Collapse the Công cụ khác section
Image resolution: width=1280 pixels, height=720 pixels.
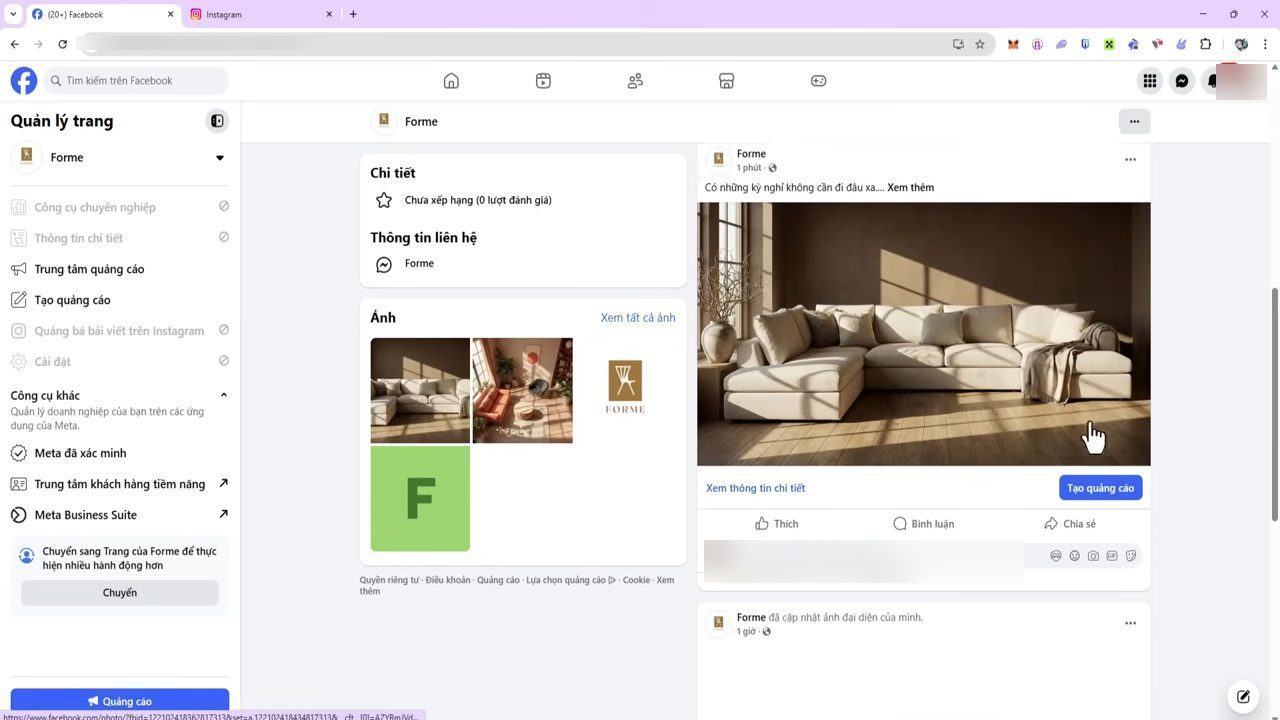tap(223, 395)
